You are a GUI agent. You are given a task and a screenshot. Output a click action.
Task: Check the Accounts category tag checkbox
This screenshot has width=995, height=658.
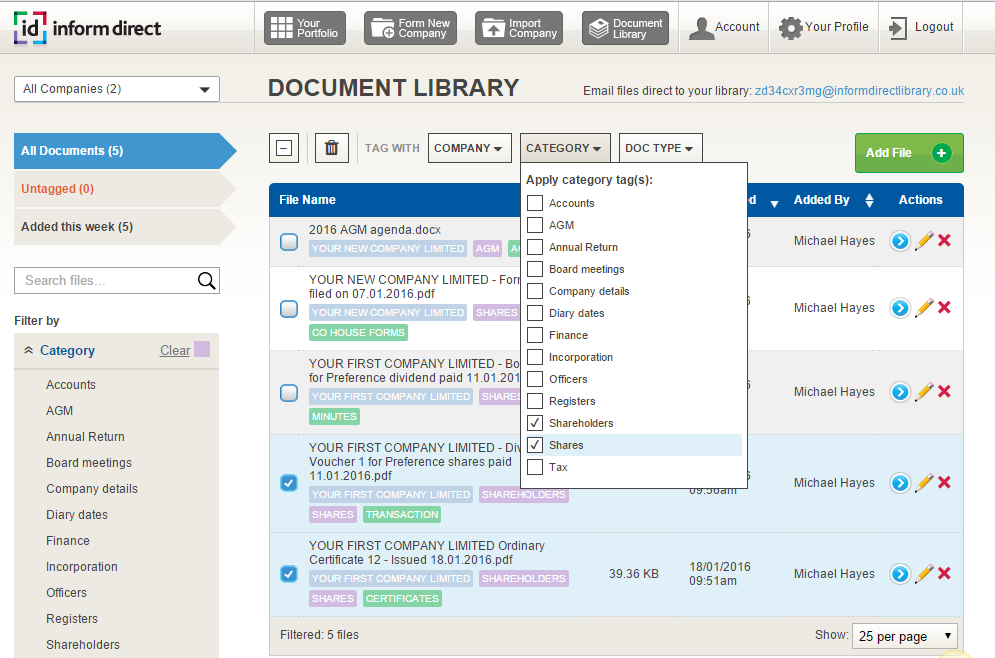pos(535,203)
